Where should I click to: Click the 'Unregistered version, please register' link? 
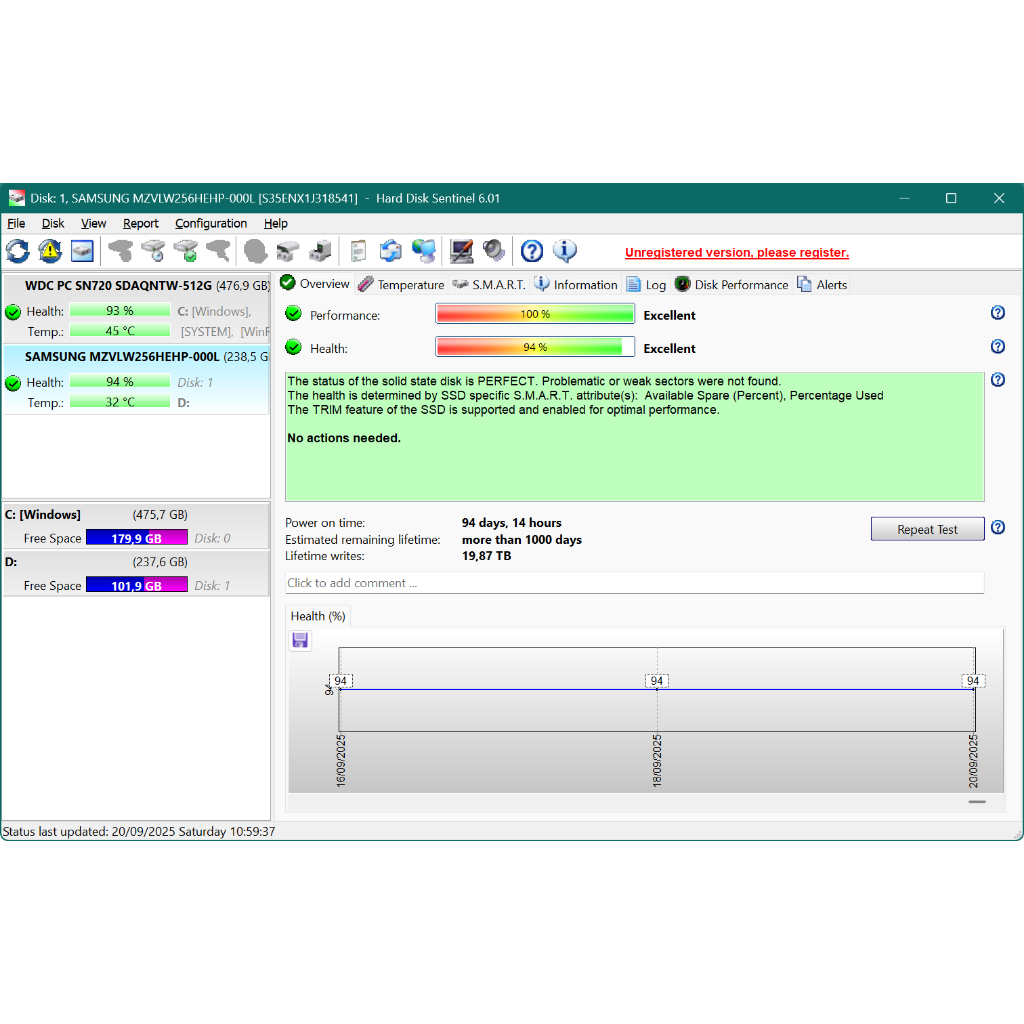click(736, 253)
